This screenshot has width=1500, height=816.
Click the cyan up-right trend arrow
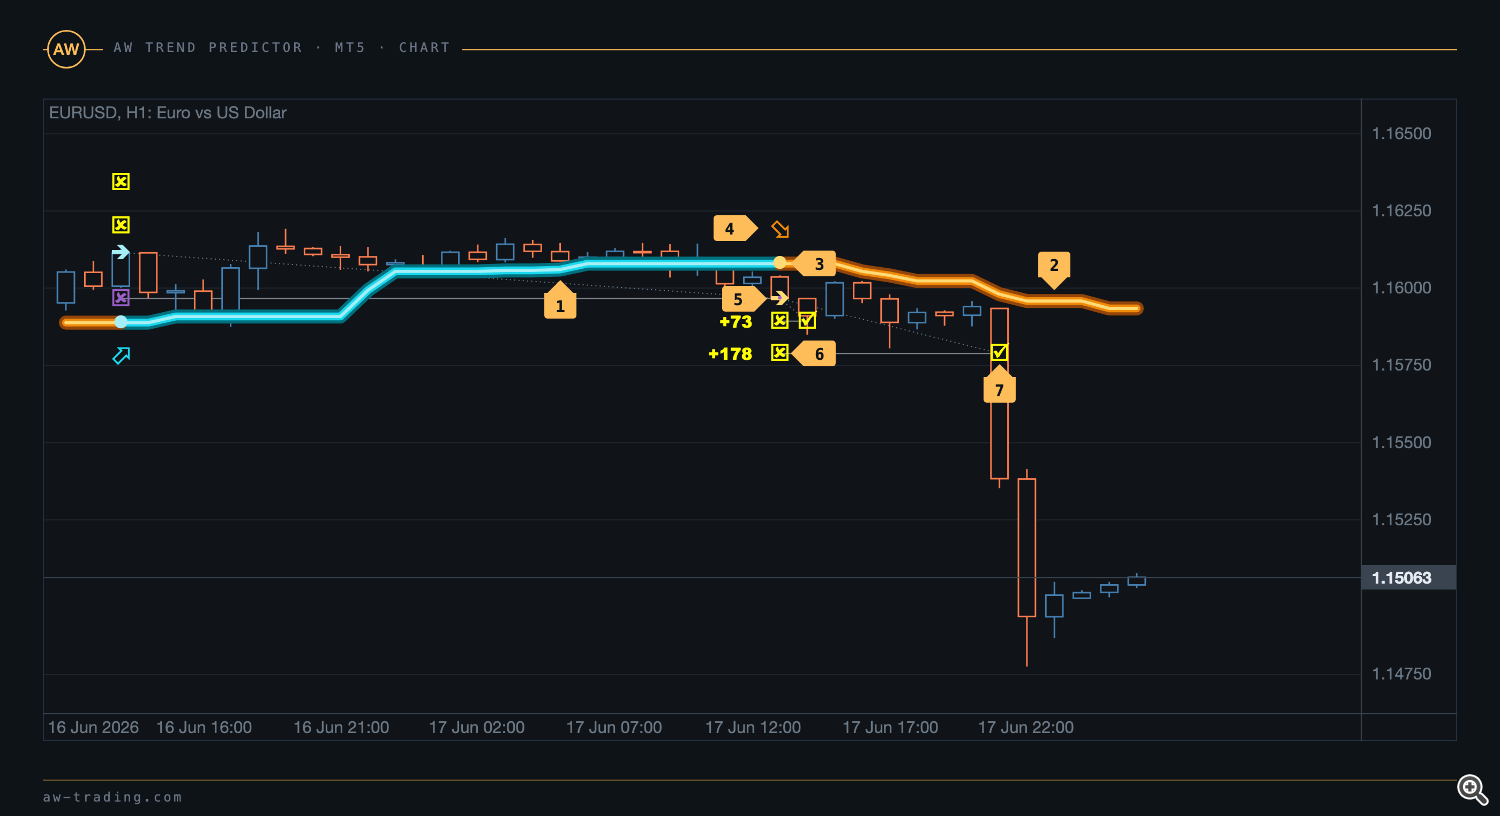[121, 355]
